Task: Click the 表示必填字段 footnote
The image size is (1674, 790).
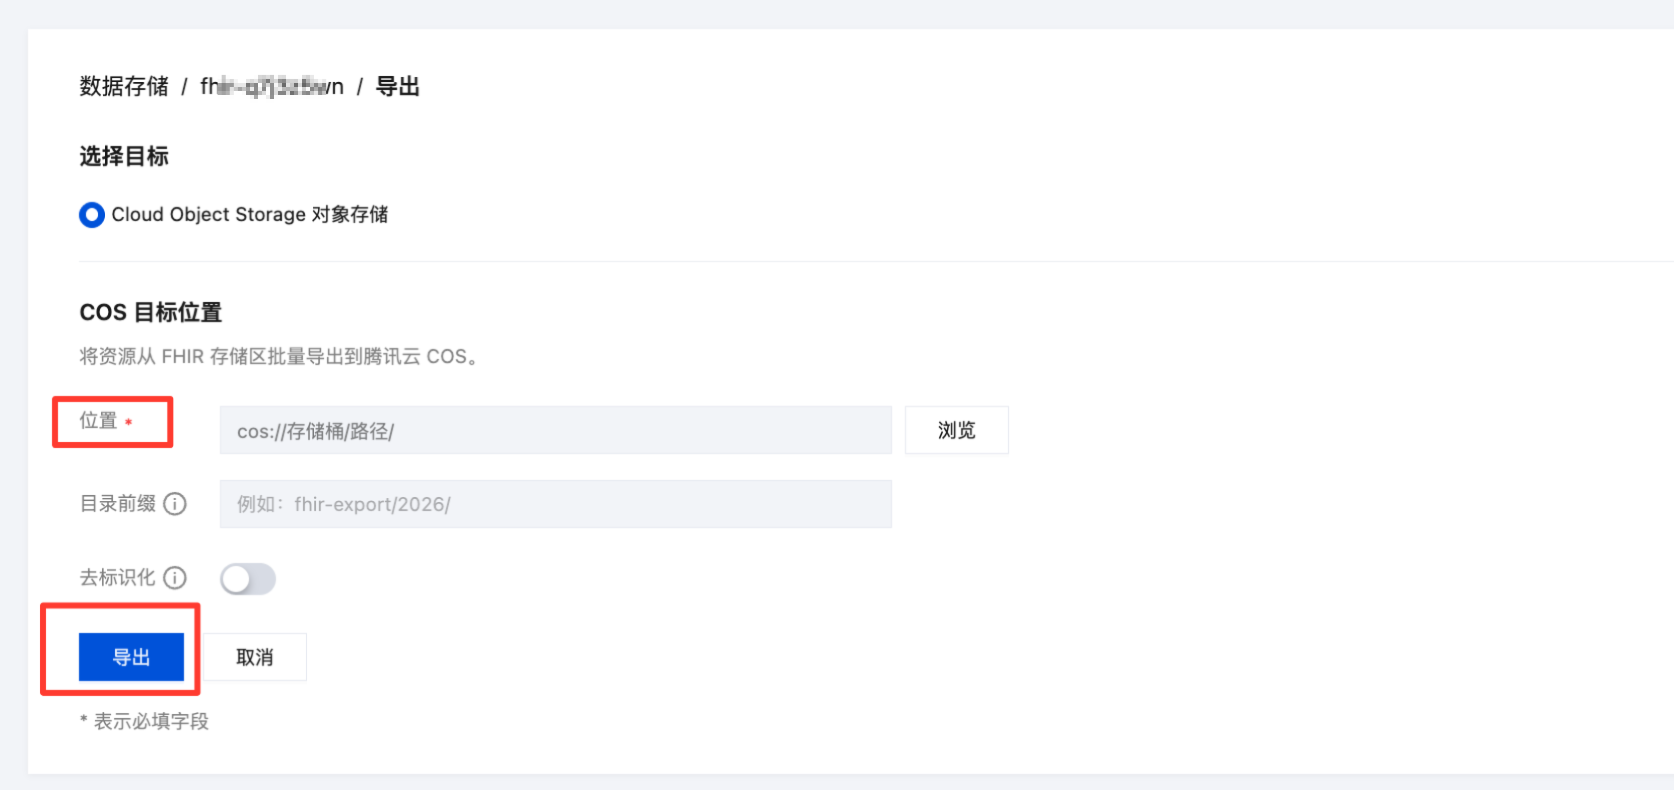Action: 145,721
